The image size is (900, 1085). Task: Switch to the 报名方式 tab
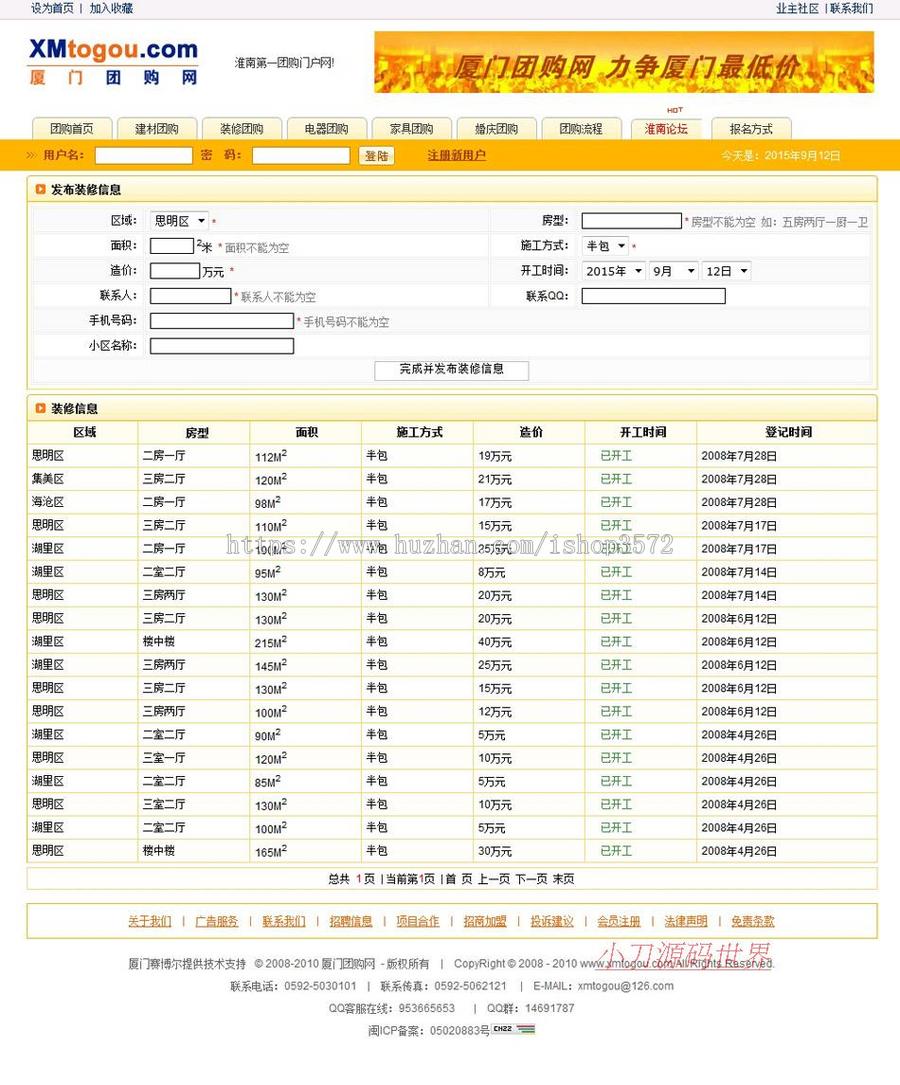(751, 129)
